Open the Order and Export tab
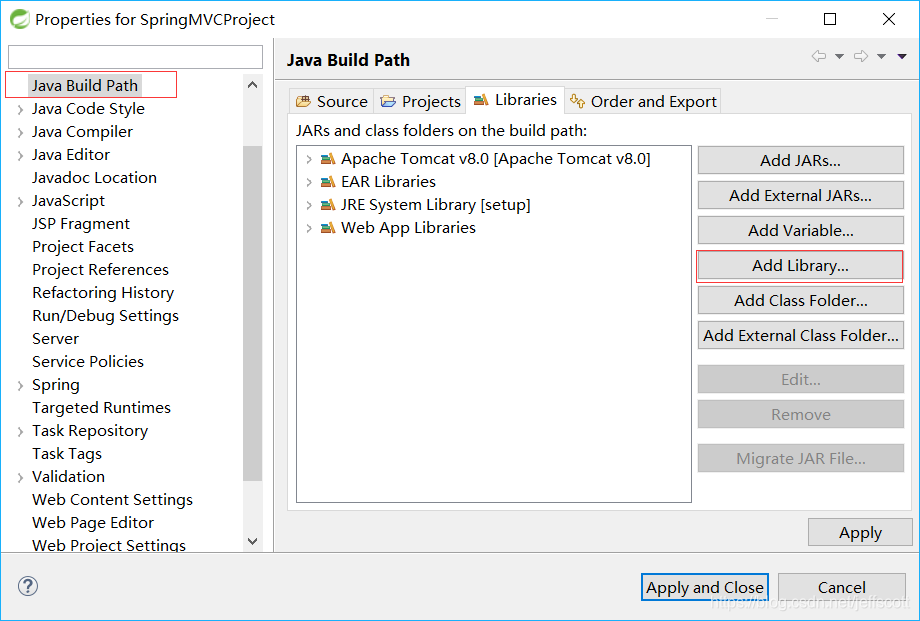Viewport: 920px width, 621px height. click(643, 101)
